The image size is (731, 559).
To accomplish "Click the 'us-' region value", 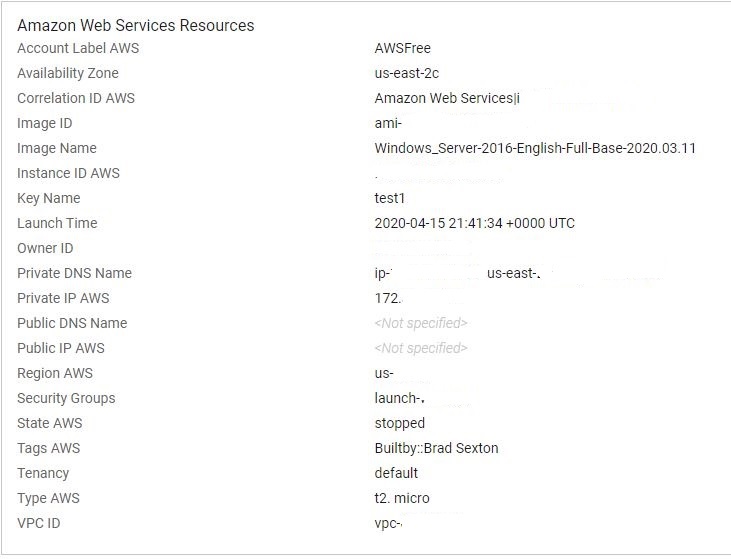I will [384, 373].
